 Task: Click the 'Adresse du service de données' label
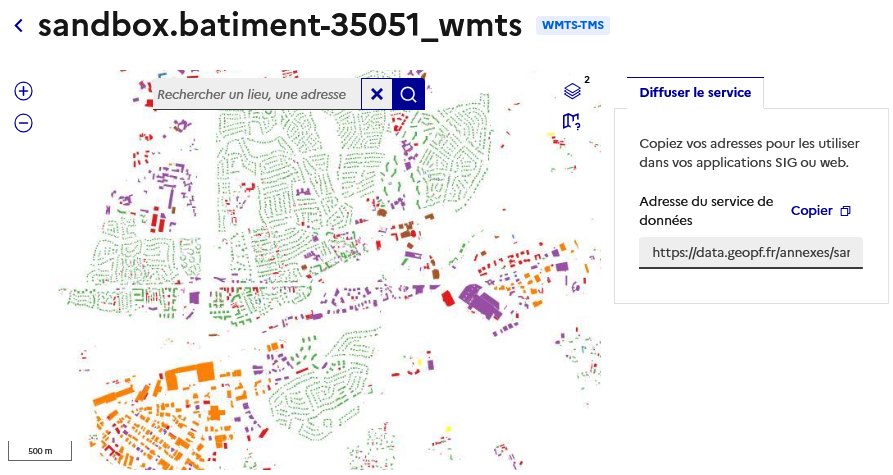tap(706, 211)
